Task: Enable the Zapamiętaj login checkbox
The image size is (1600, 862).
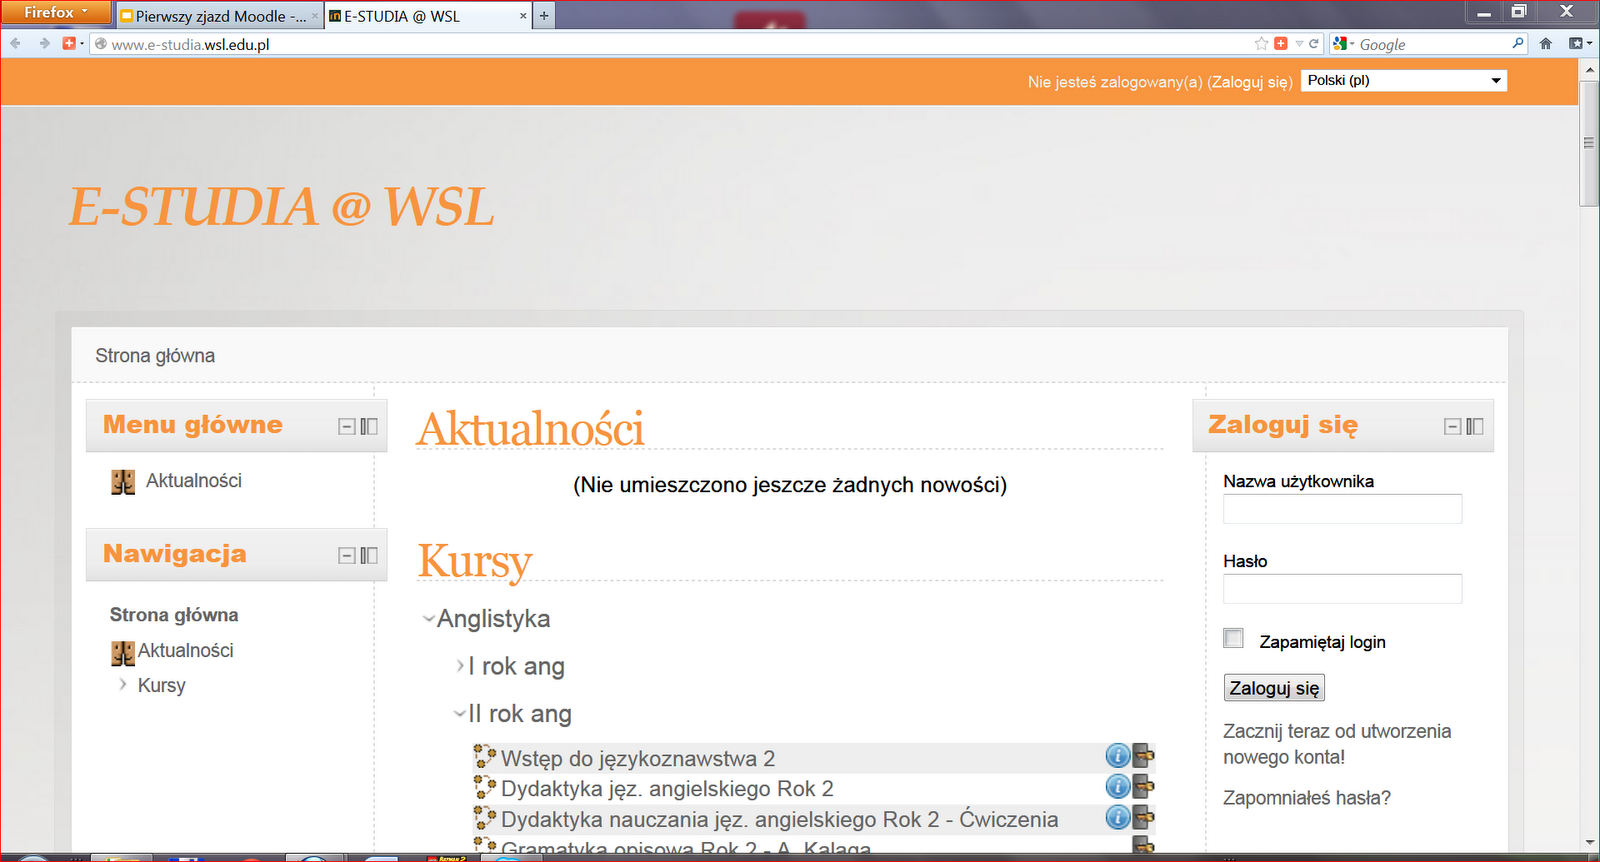Action: coord(1234,638)
